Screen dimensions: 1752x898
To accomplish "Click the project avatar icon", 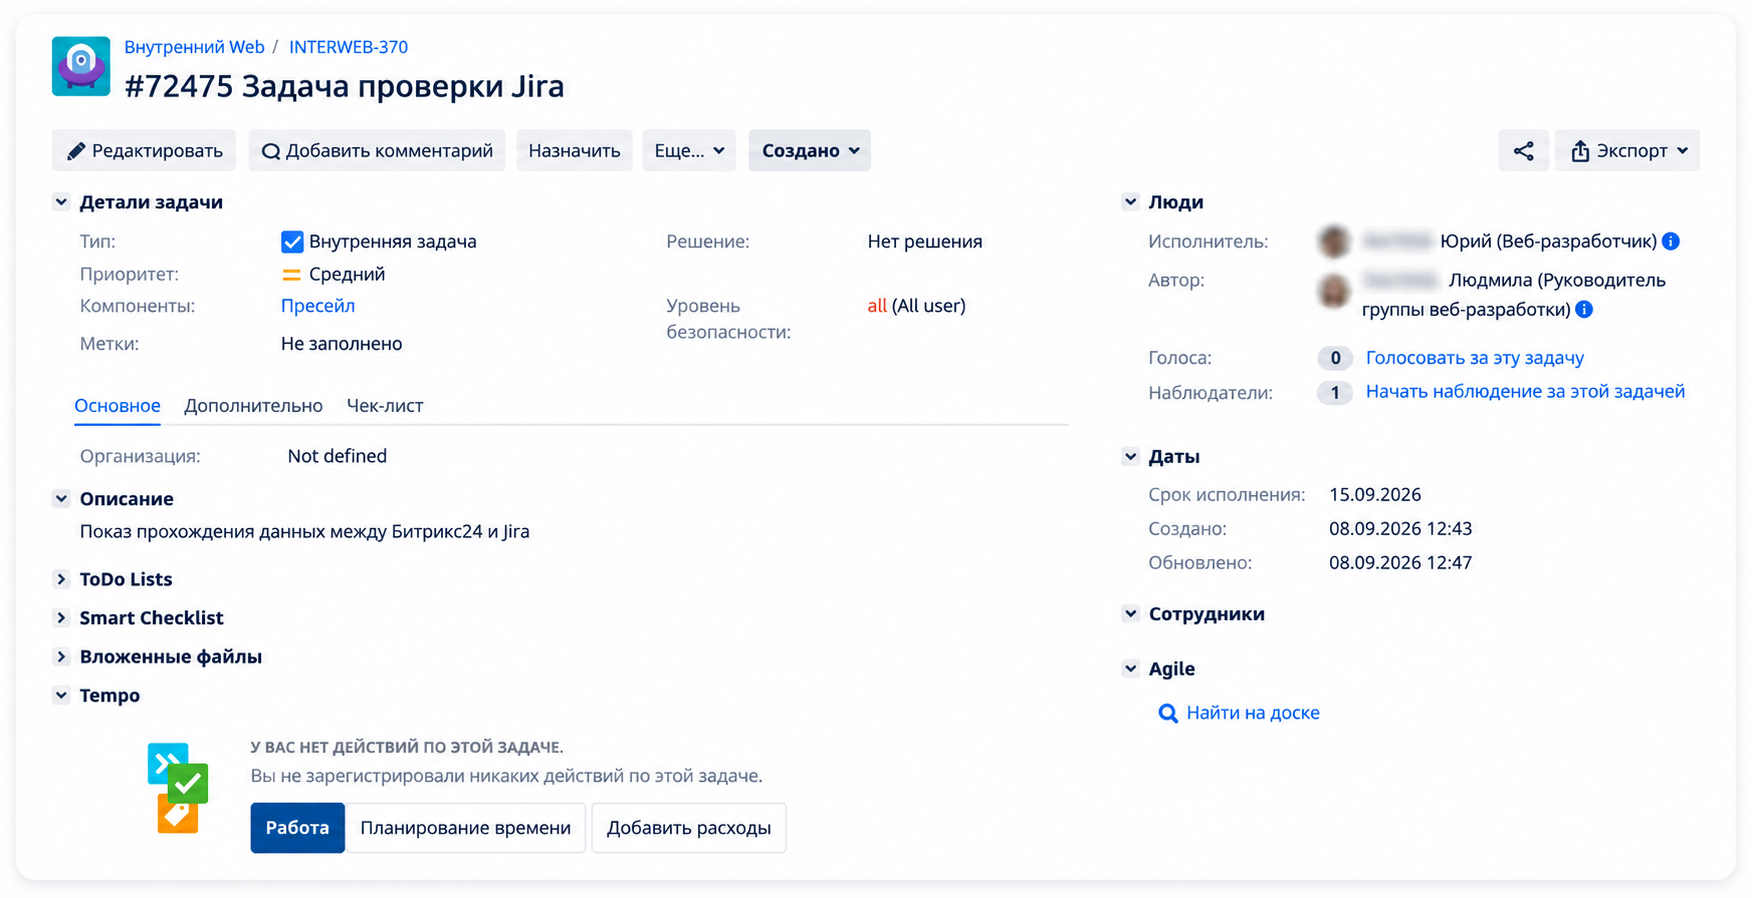I will click(x=81, y=67).
